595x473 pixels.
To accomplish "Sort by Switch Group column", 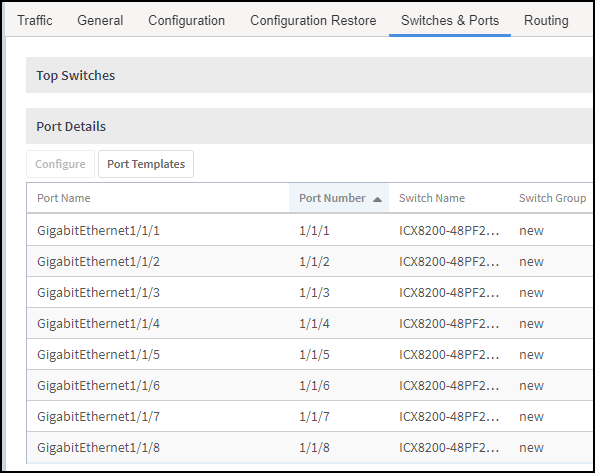I will [552, 198].
